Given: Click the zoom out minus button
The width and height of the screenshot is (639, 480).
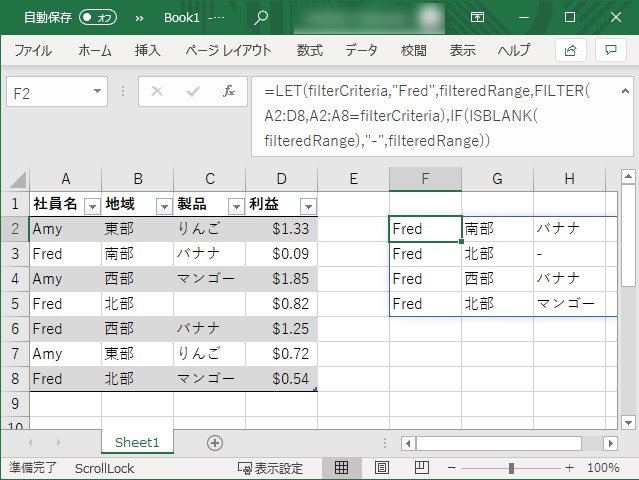Looking at the screenshot, I should pos(451,468).
